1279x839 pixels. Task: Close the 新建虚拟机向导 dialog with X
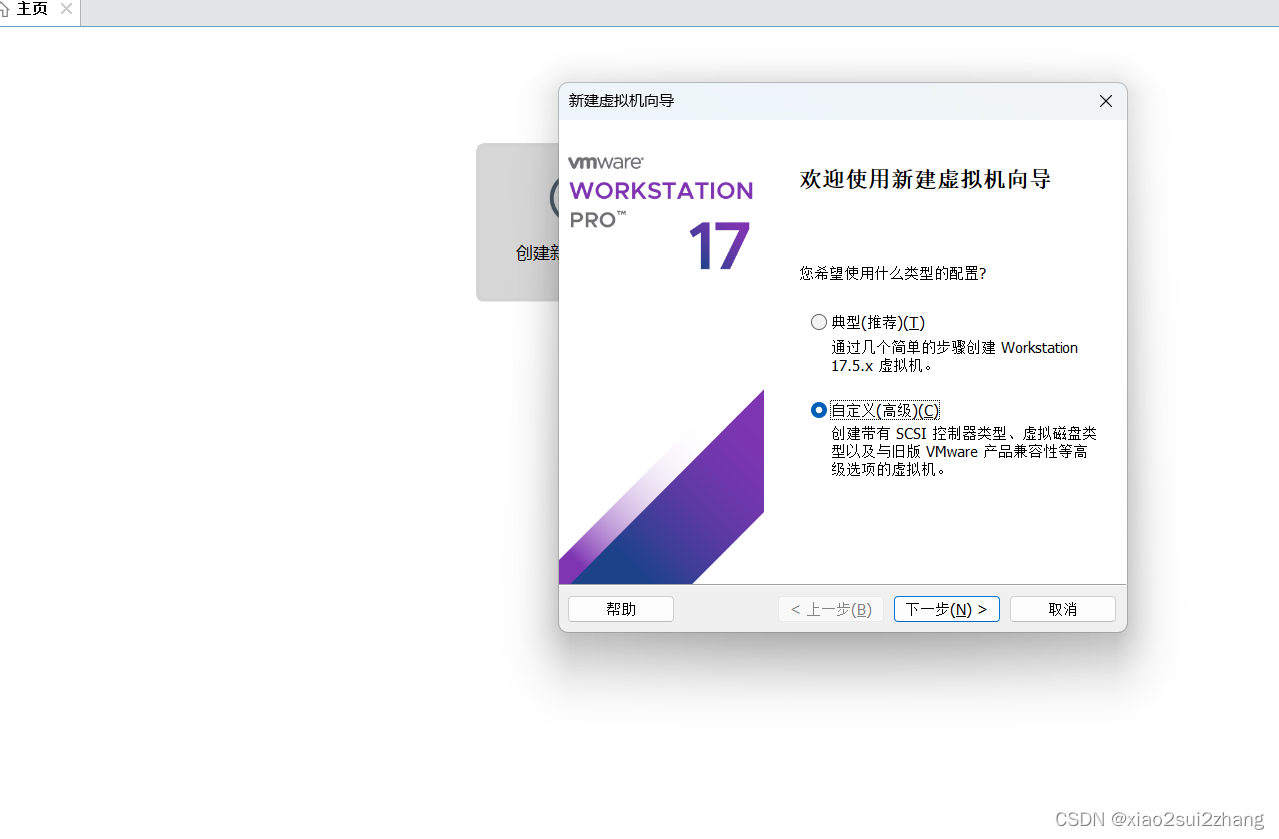(1105, 101)
